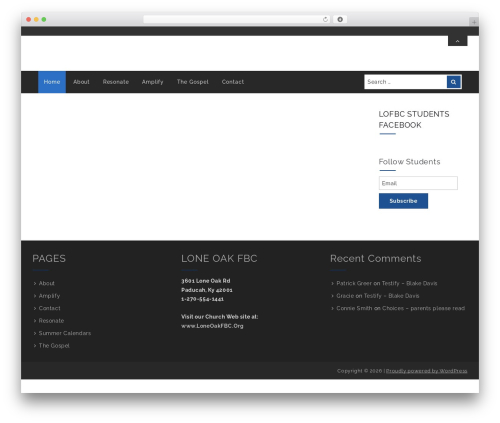500x423 pixels.
Task: Click the 3601 Lone Oak Rd address
Action: 206,281
